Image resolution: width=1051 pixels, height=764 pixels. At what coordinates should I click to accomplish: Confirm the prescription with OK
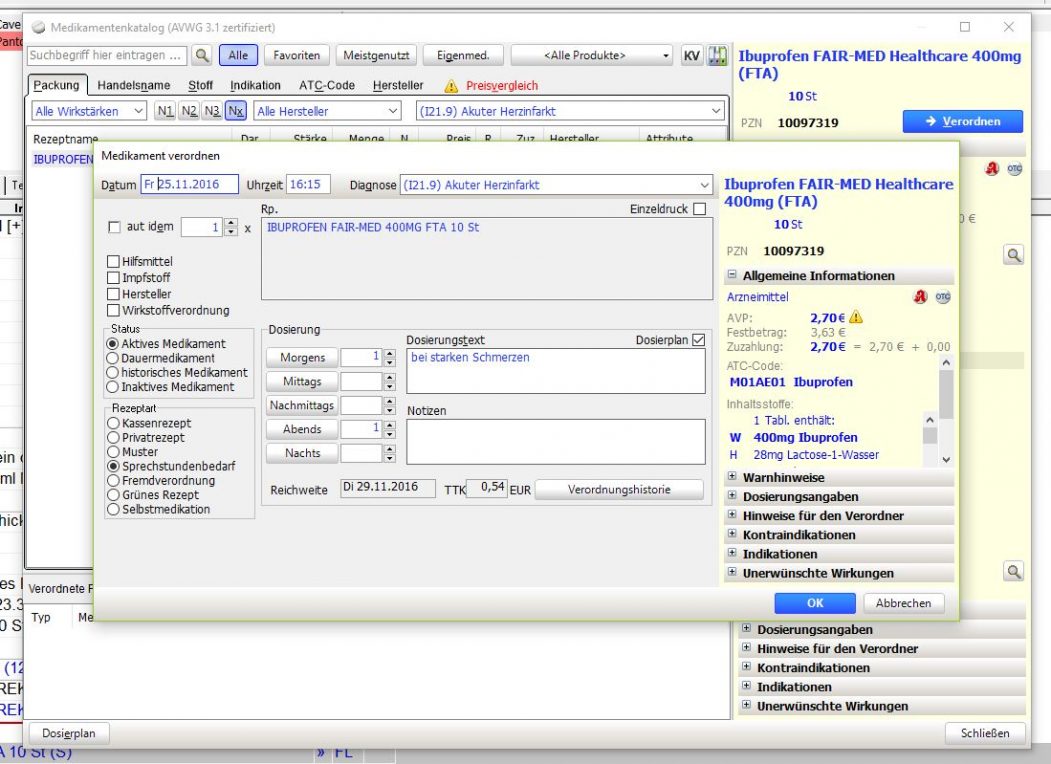[x=814, y=603]
